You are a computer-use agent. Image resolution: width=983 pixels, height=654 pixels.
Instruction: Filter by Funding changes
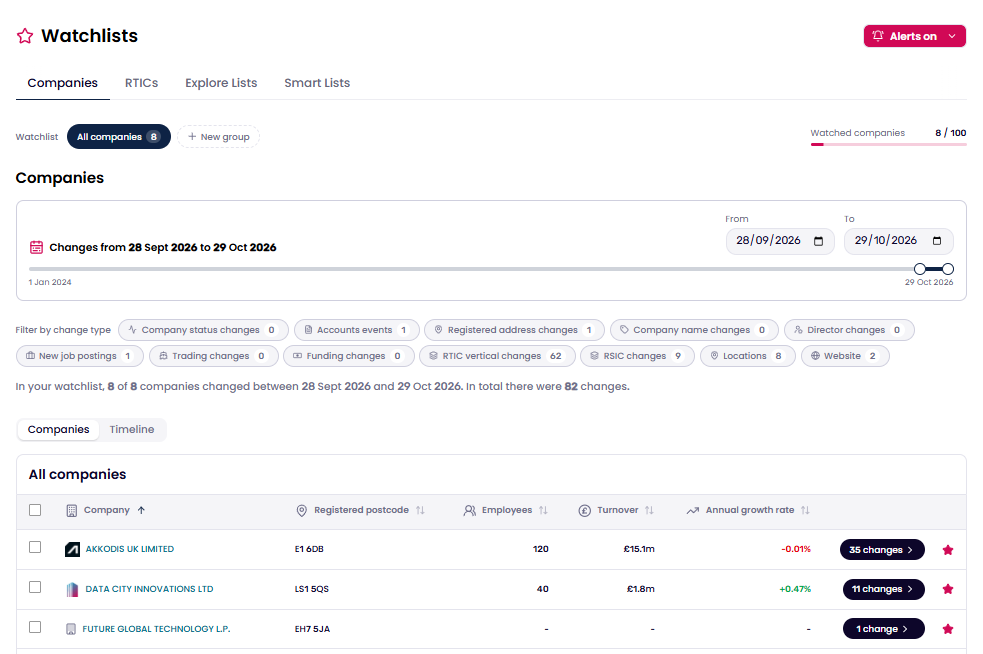[x=349, y=356]
